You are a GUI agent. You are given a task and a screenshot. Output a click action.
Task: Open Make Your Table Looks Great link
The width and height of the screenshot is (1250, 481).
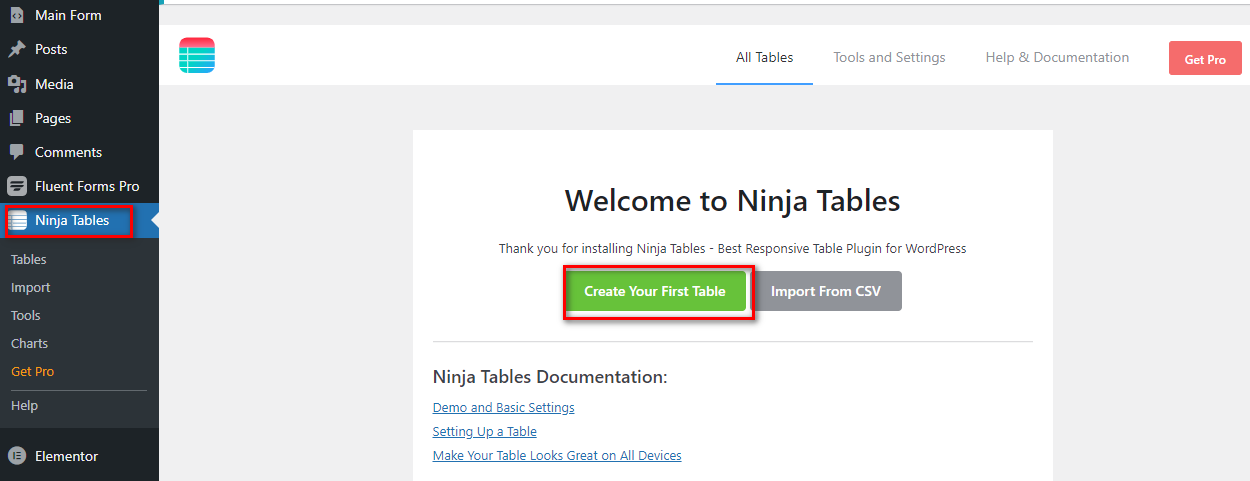click(557, 455)
